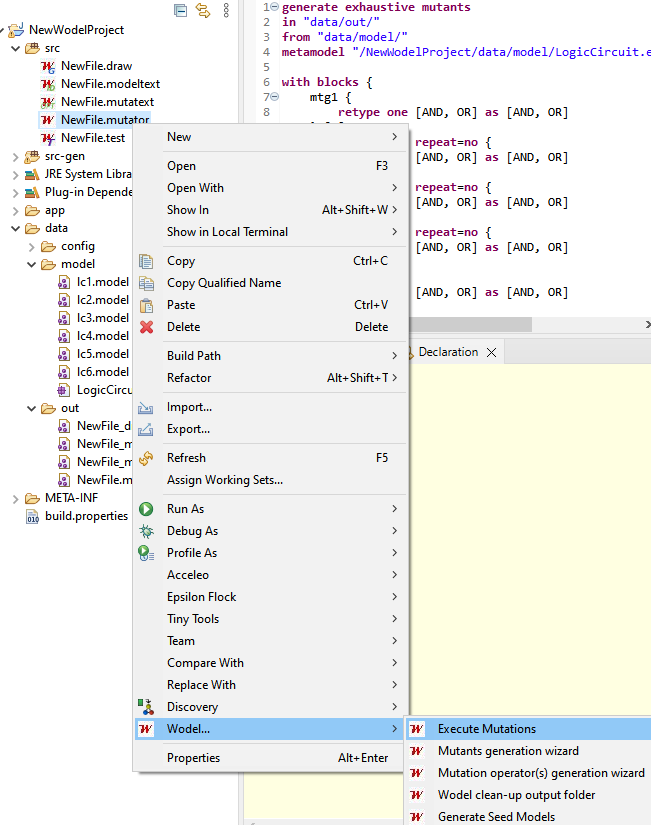
Task: Toggle Link with Editor icon
Action: (203, 11)
